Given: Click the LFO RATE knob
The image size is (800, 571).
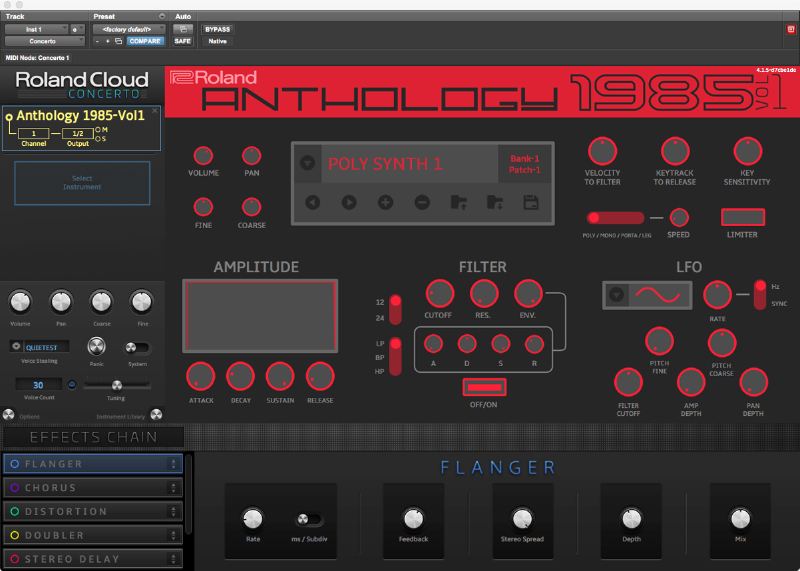Looking at the screenshot, I should 717,295.
